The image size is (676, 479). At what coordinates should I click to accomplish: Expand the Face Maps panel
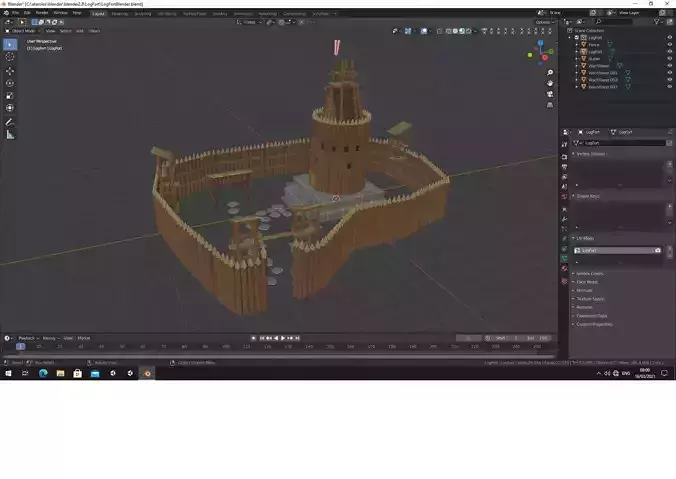585,282
